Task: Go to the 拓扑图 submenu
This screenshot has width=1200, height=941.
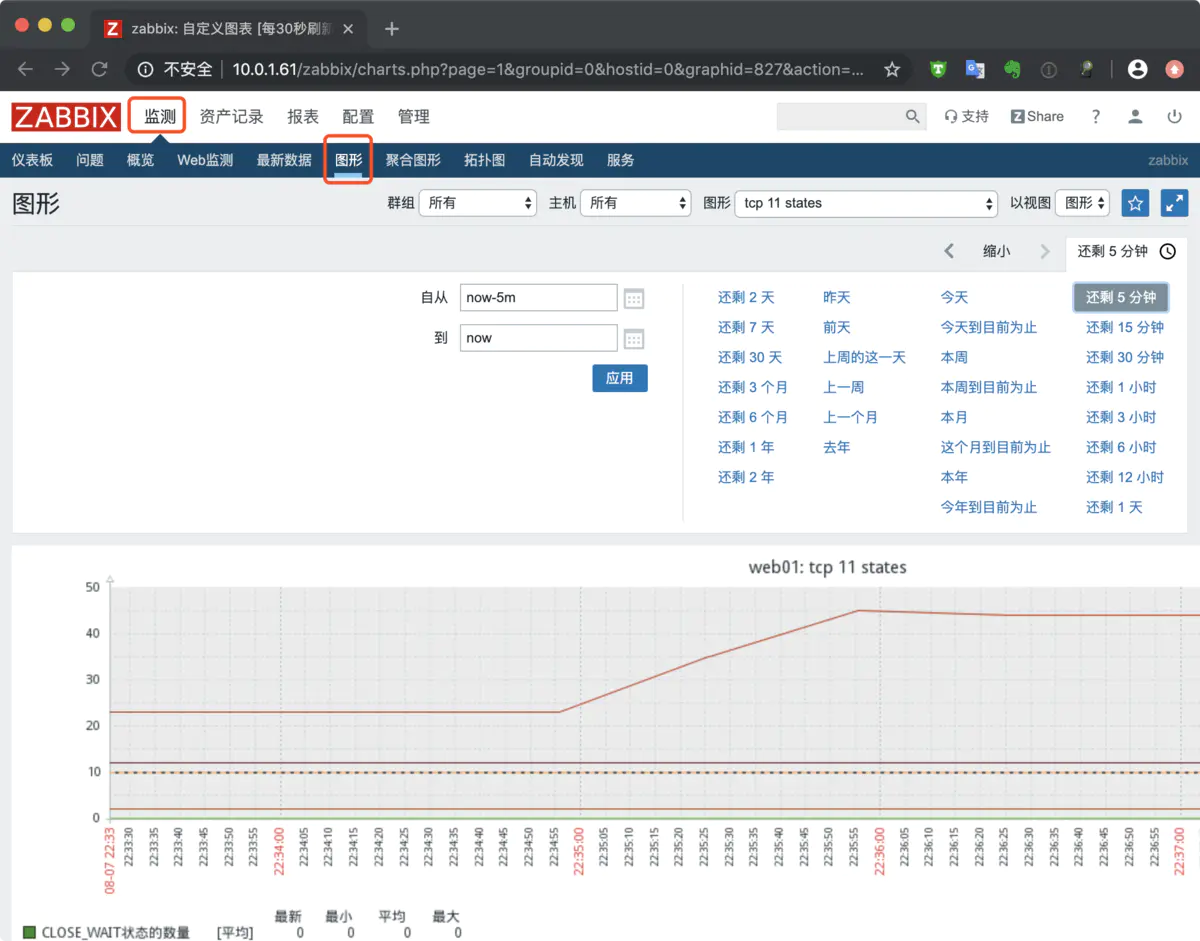Action: (484, 160)
